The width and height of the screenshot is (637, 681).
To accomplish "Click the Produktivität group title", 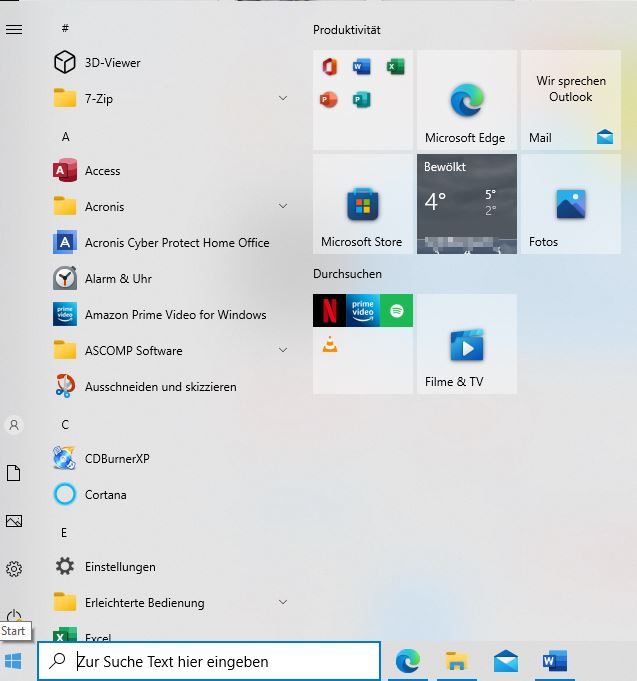I will [x=347, y=30].
